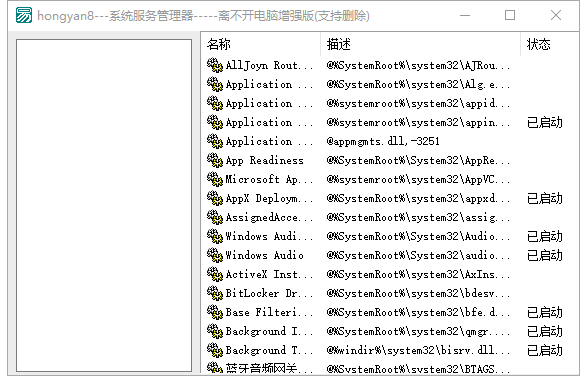Image resolution: width=587 pixels, height=383 pixels.
Task: Click the empty left details panel
Action: click(x=104, y=206)
